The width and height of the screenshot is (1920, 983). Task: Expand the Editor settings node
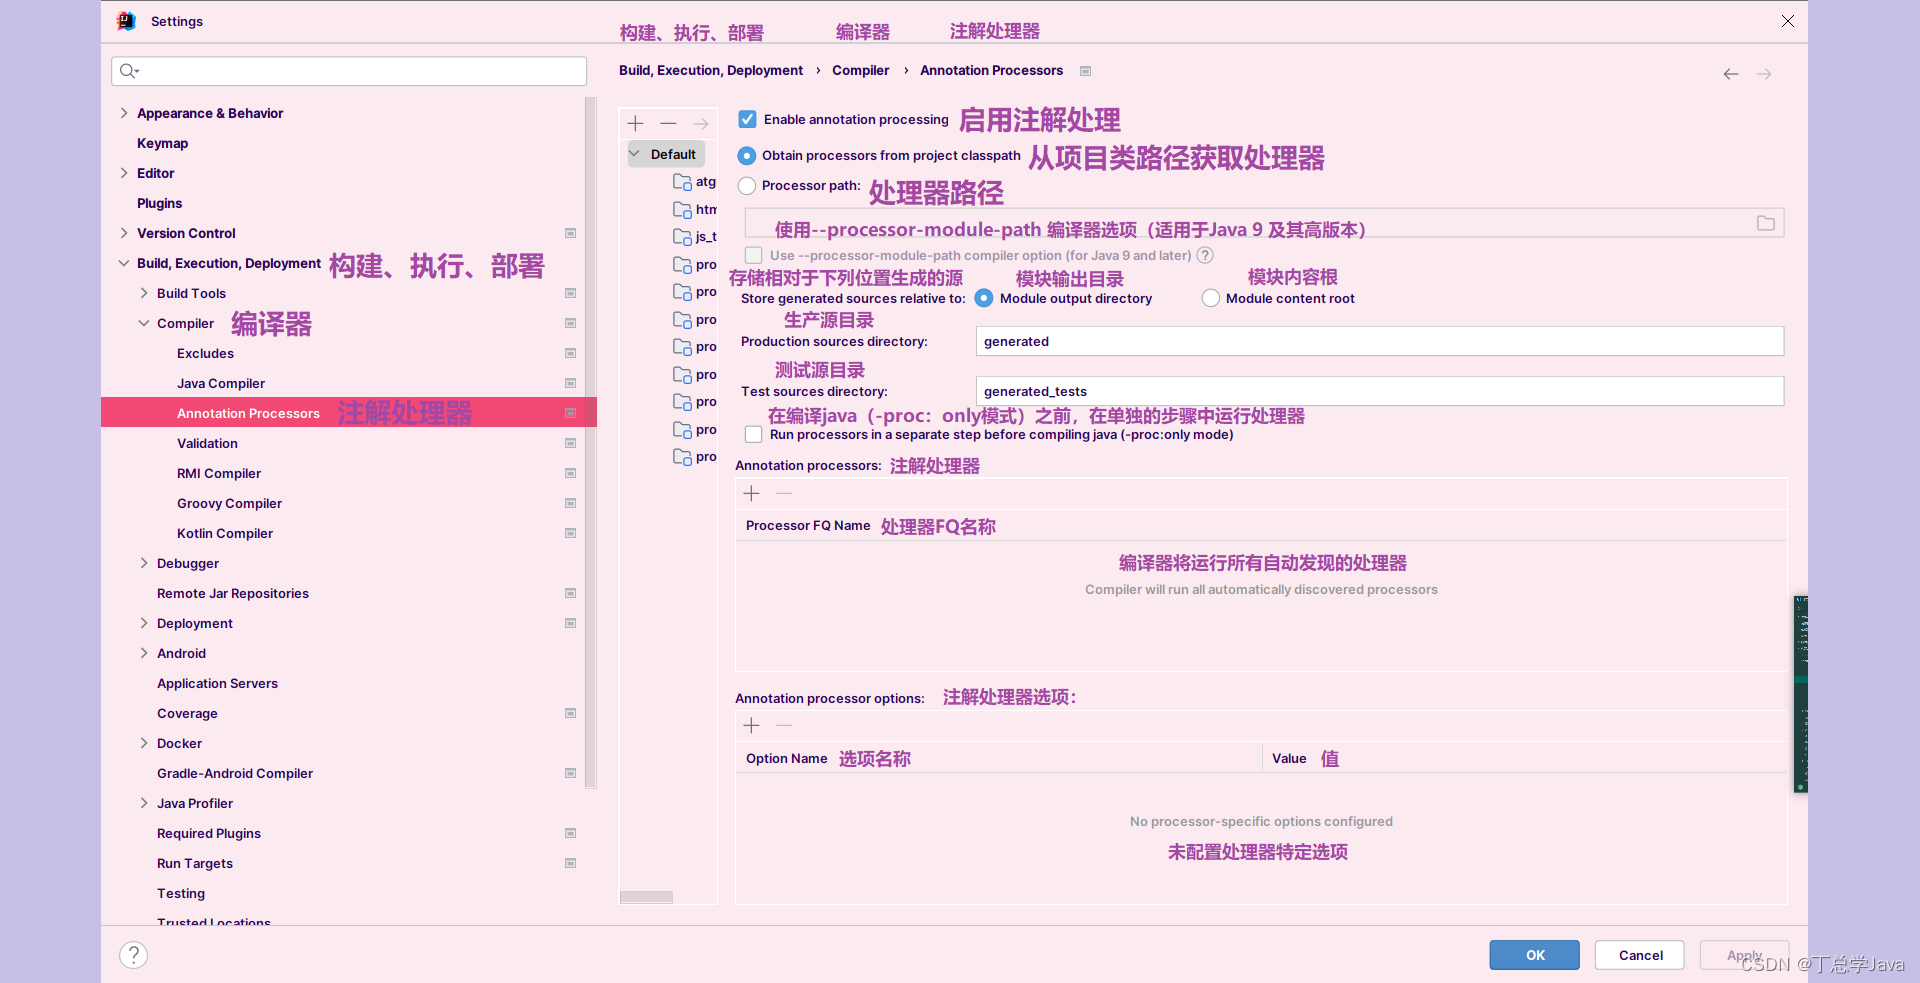124,173
